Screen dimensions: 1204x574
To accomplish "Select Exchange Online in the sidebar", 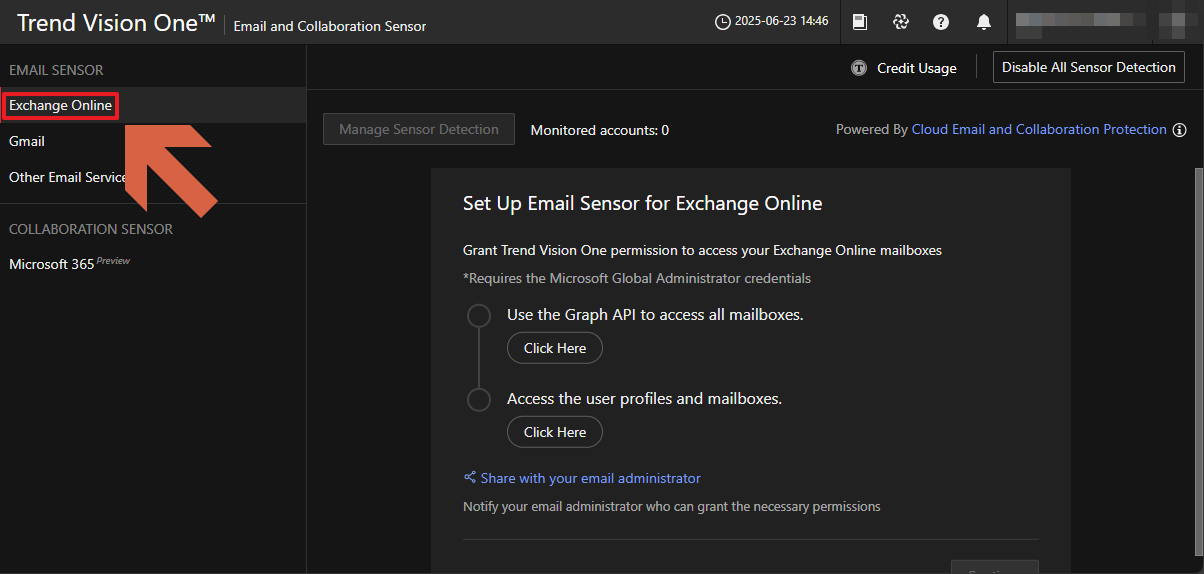I will [60, 106].
